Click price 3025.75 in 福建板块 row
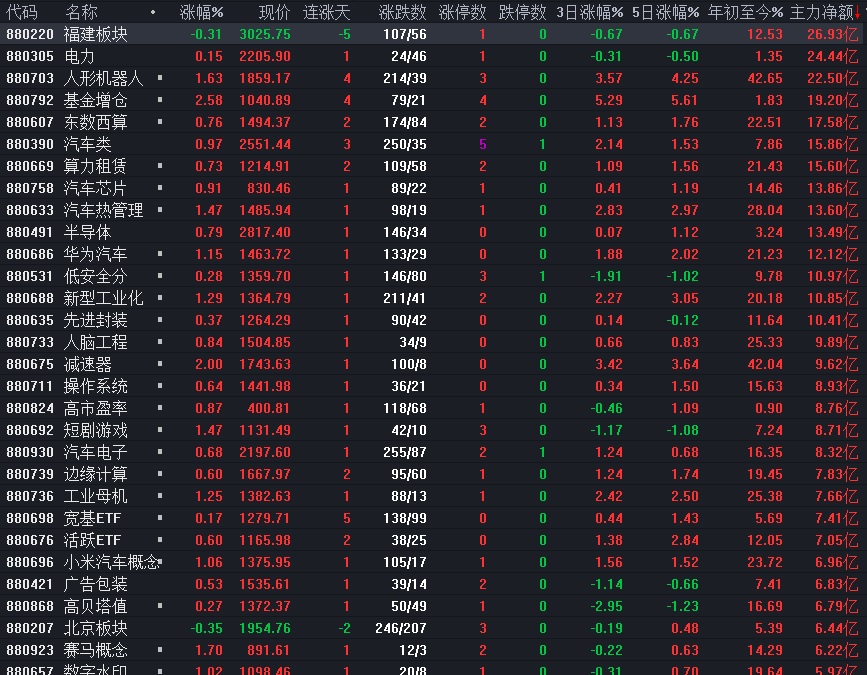The image size is (867, 675). [265, 34]
